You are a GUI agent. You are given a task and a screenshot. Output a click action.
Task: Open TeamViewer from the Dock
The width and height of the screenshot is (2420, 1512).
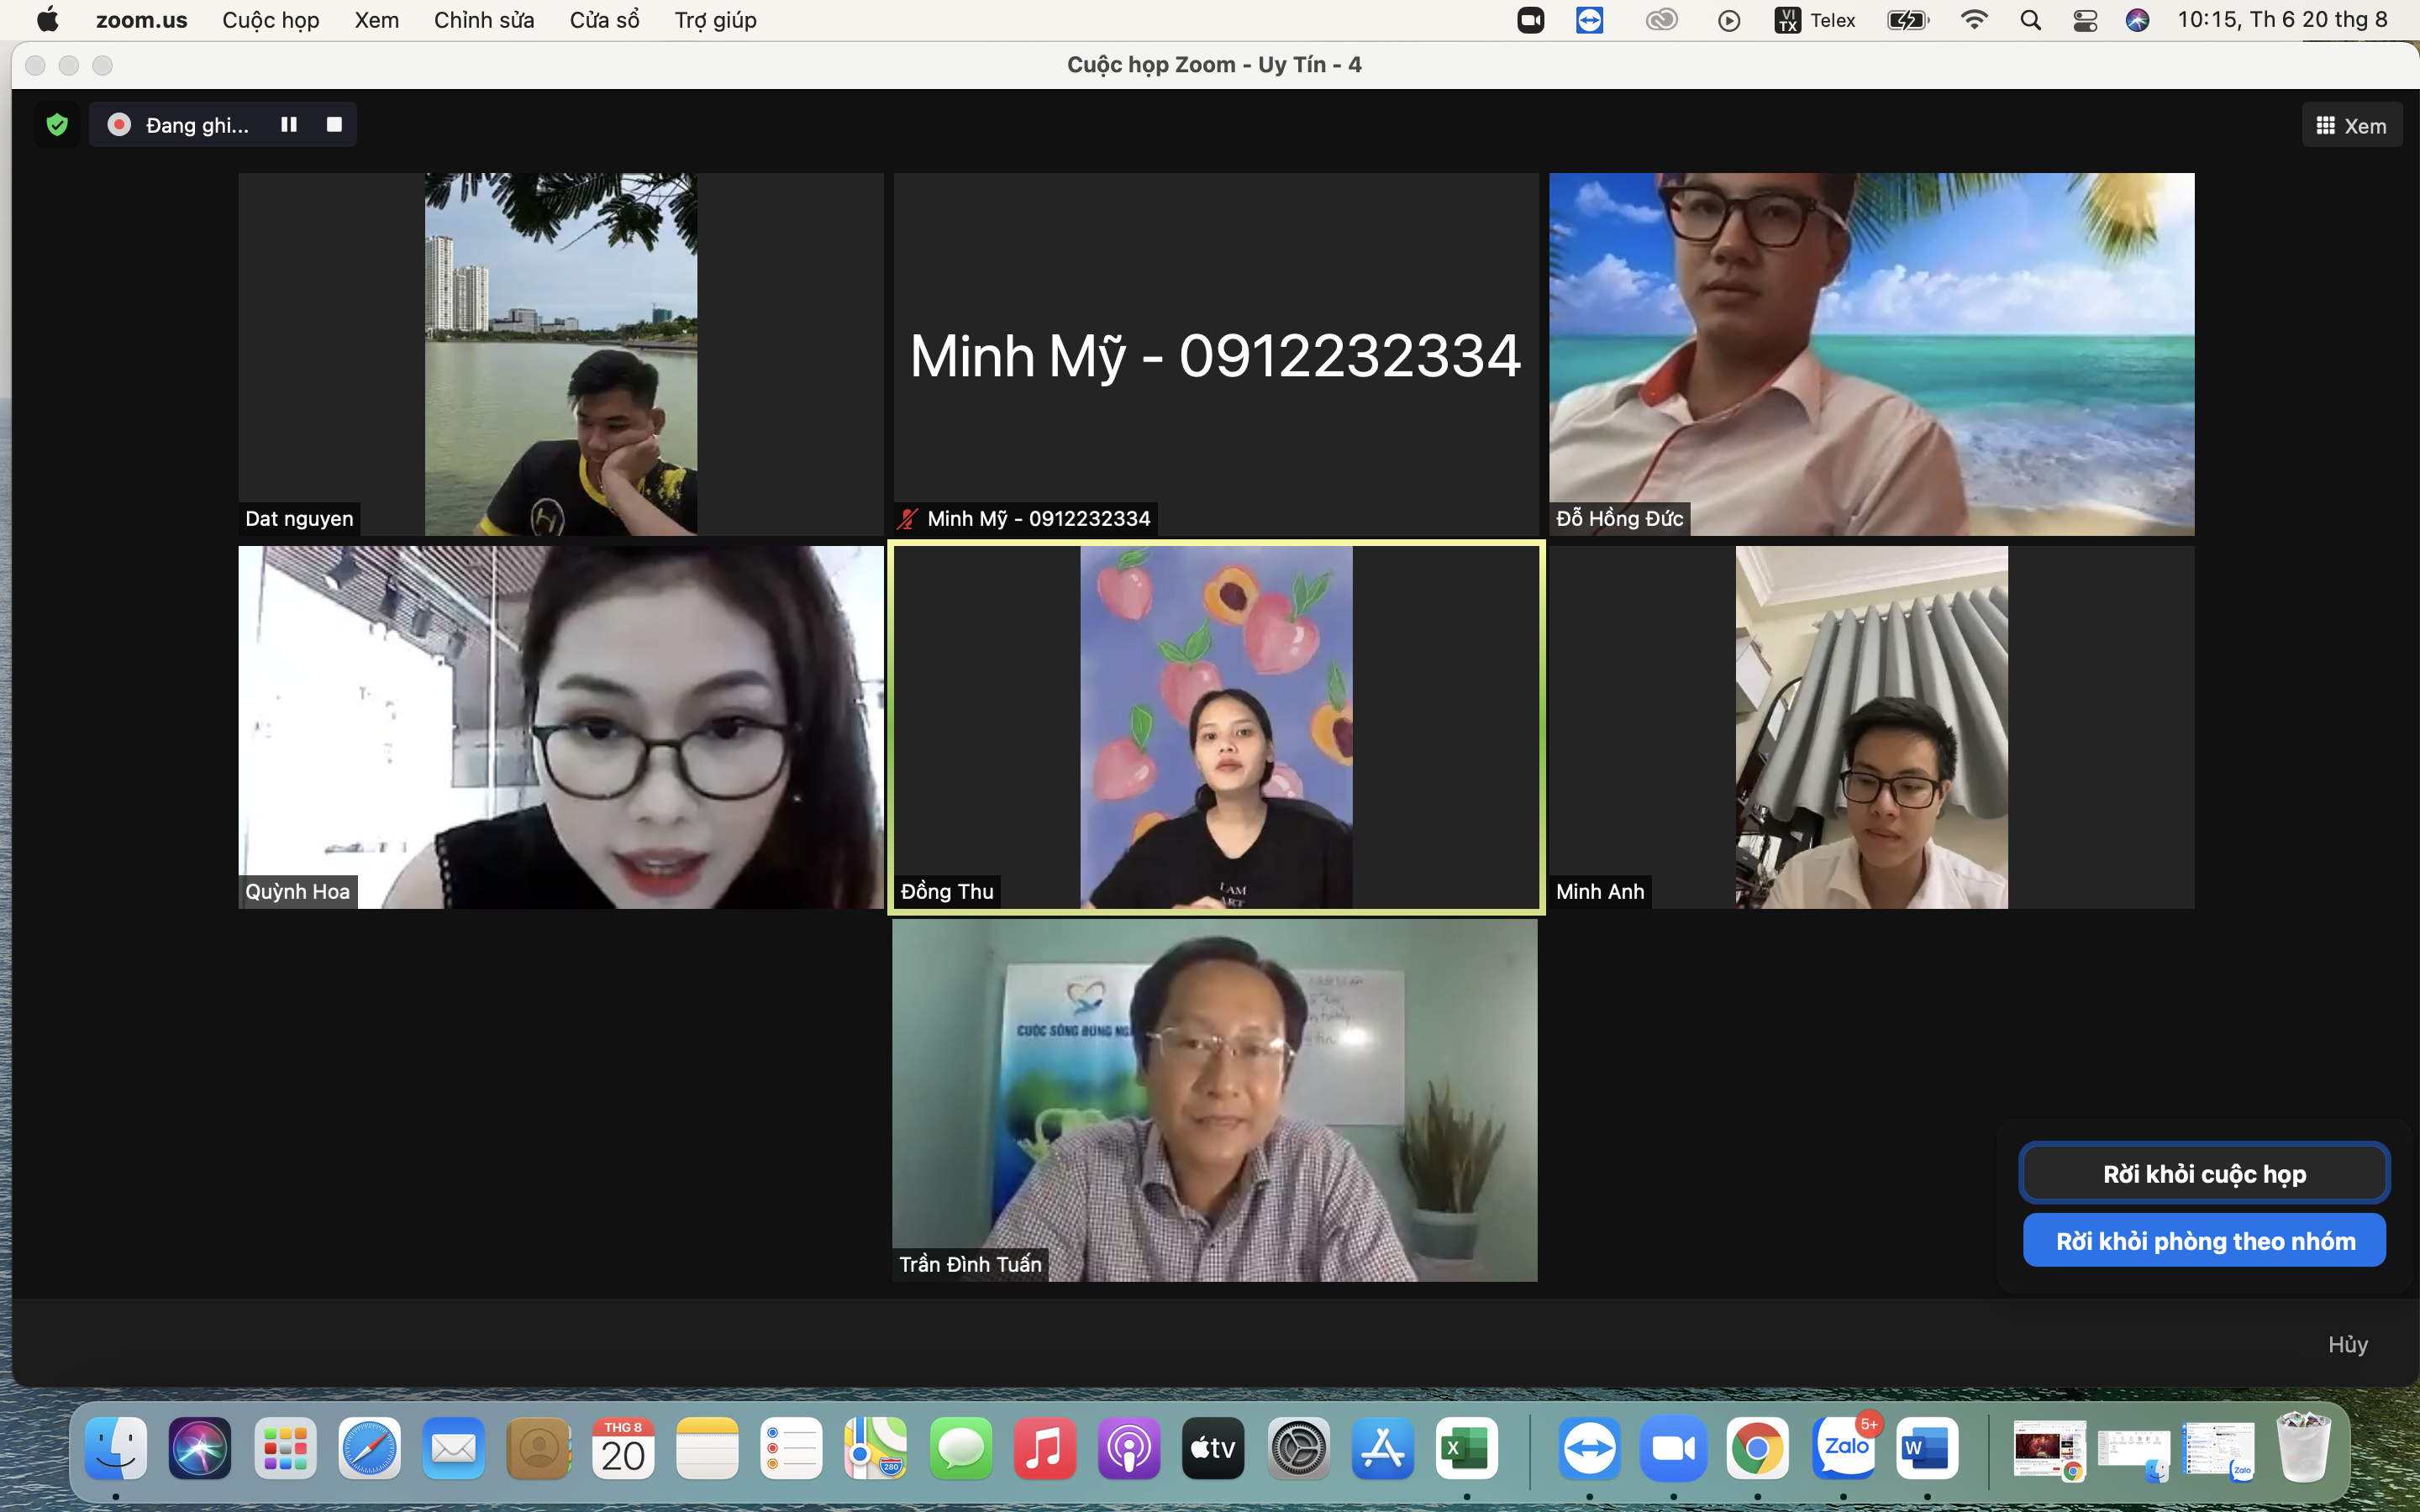(1589, 1448)
